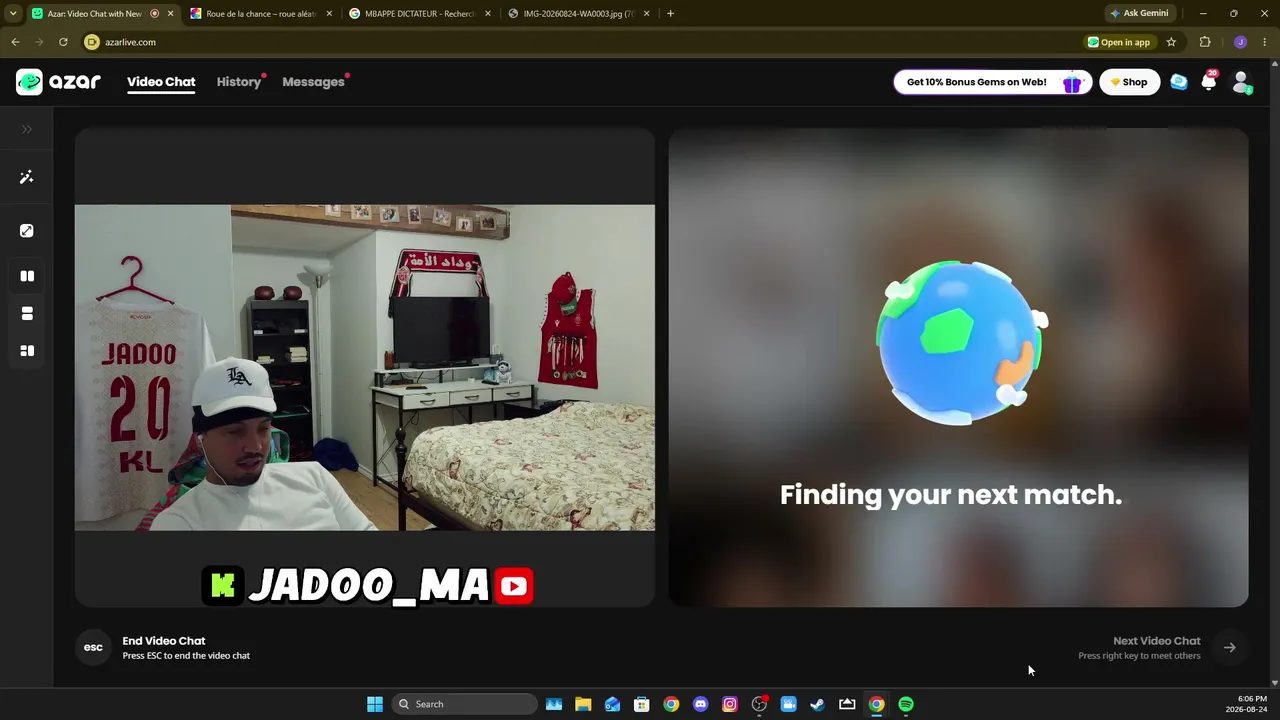This screenshot has height=720, width=1280.
Task: Click the Ask Gemini button
Action: tap(1139, 14)
